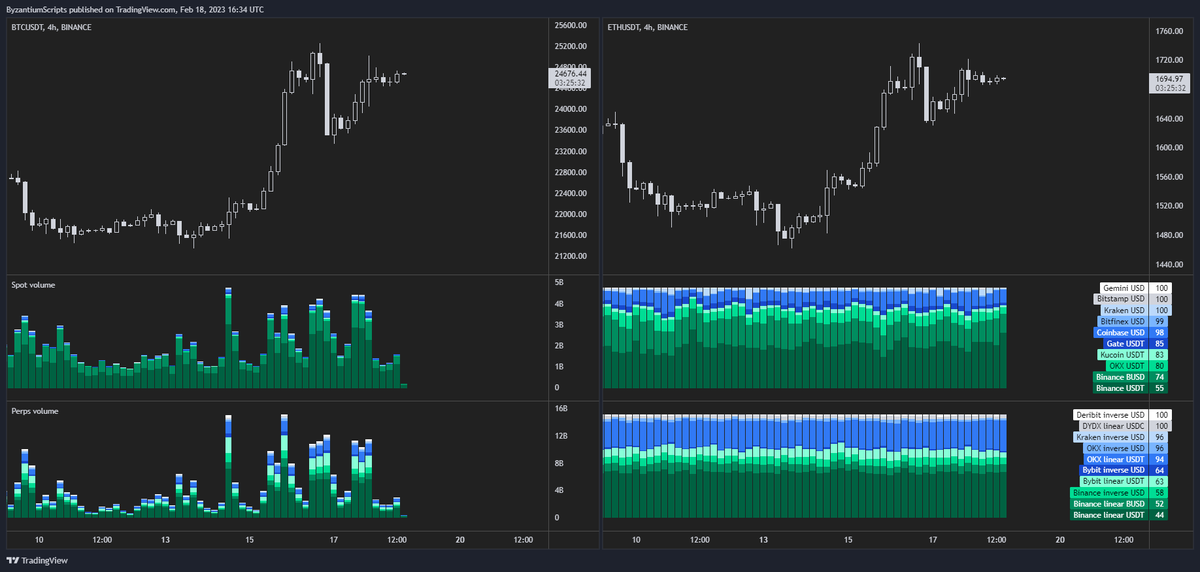Click the value 85 beside Gate USDT
This screenshot has width=1200, height=572.
[1160, 343]
